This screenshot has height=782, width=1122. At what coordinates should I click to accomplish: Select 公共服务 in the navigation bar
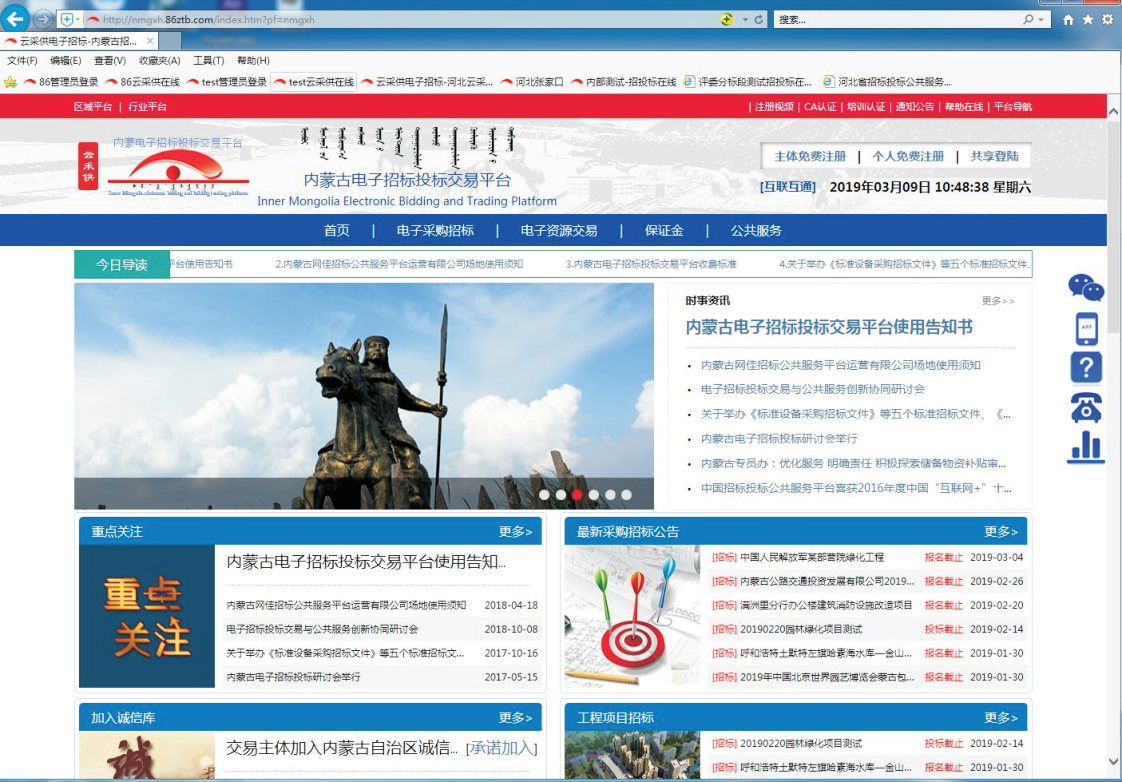[756, 230]
